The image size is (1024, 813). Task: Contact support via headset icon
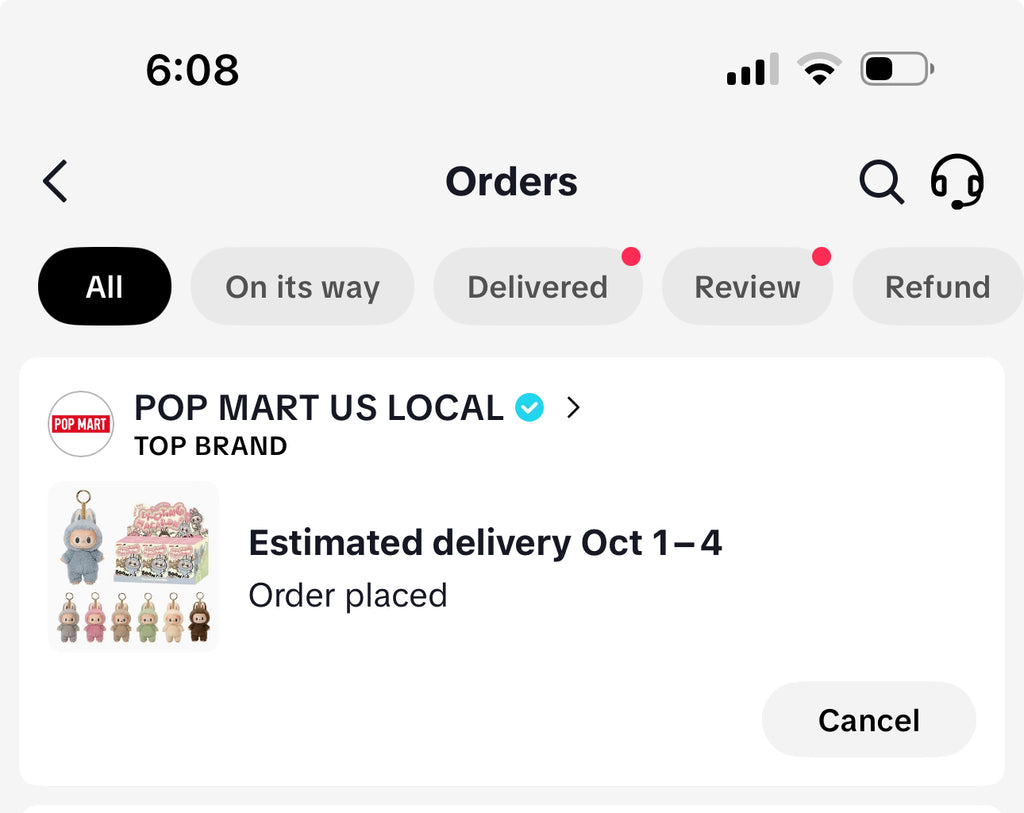[x=957, y=182]
